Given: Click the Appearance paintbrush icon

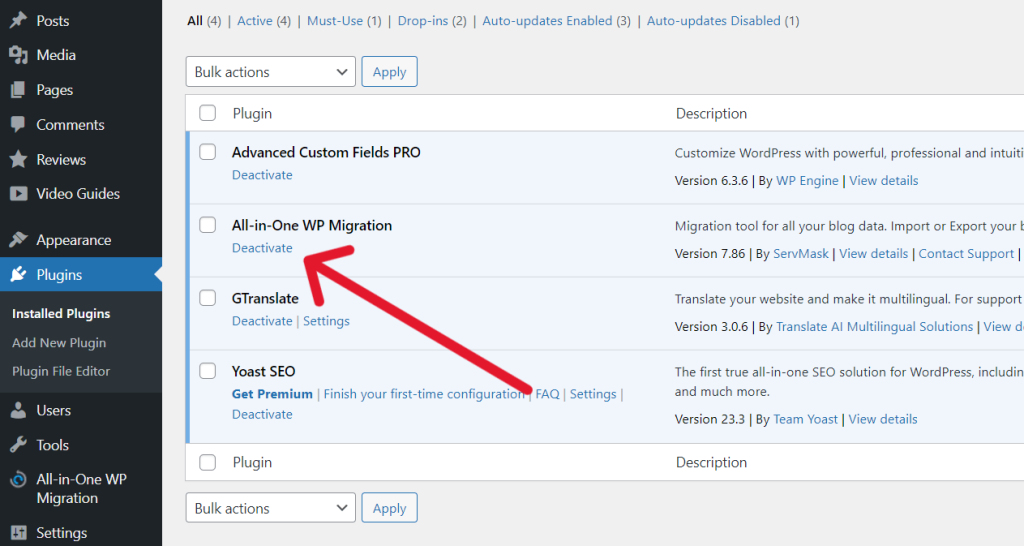Looking at the screenshot, I should tap(18, 240).
